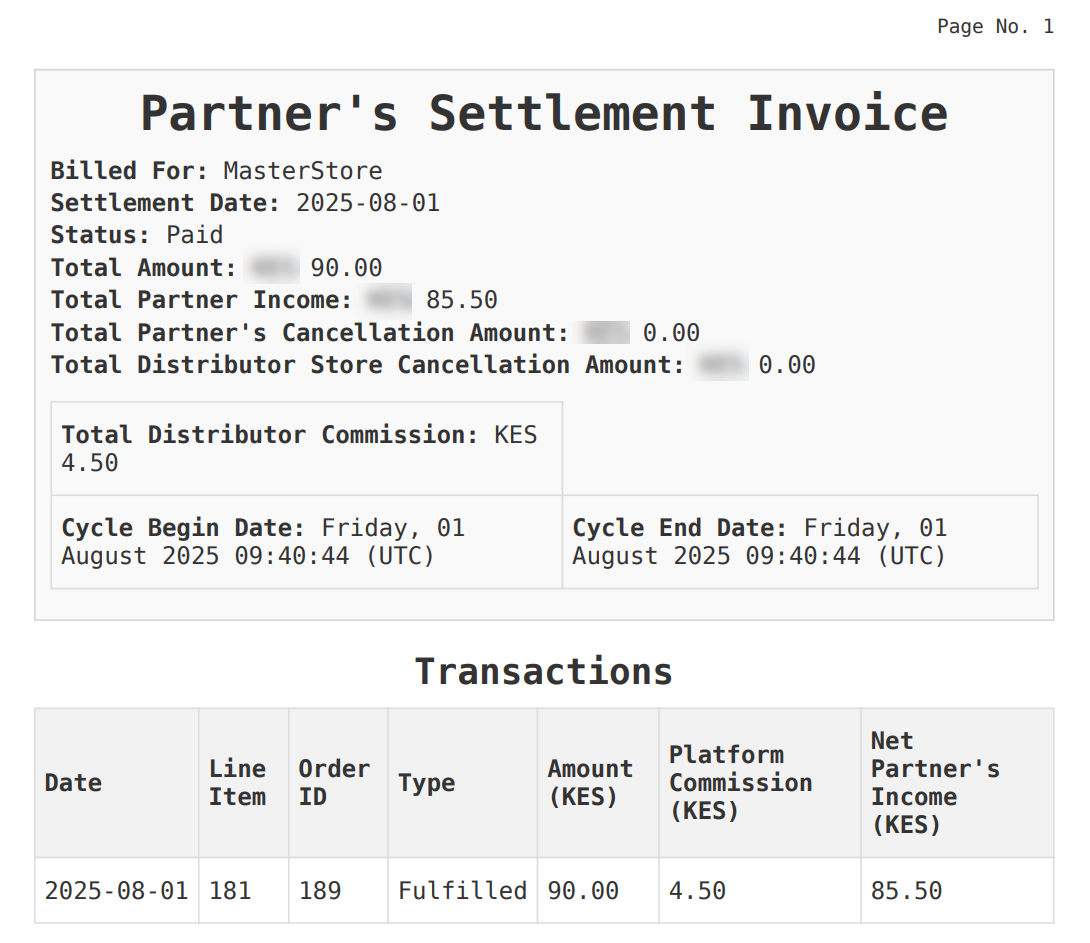This screenshot has height=943, width=1090.
Task: Click the Platform Commission column header
Action: click(740, 783)
